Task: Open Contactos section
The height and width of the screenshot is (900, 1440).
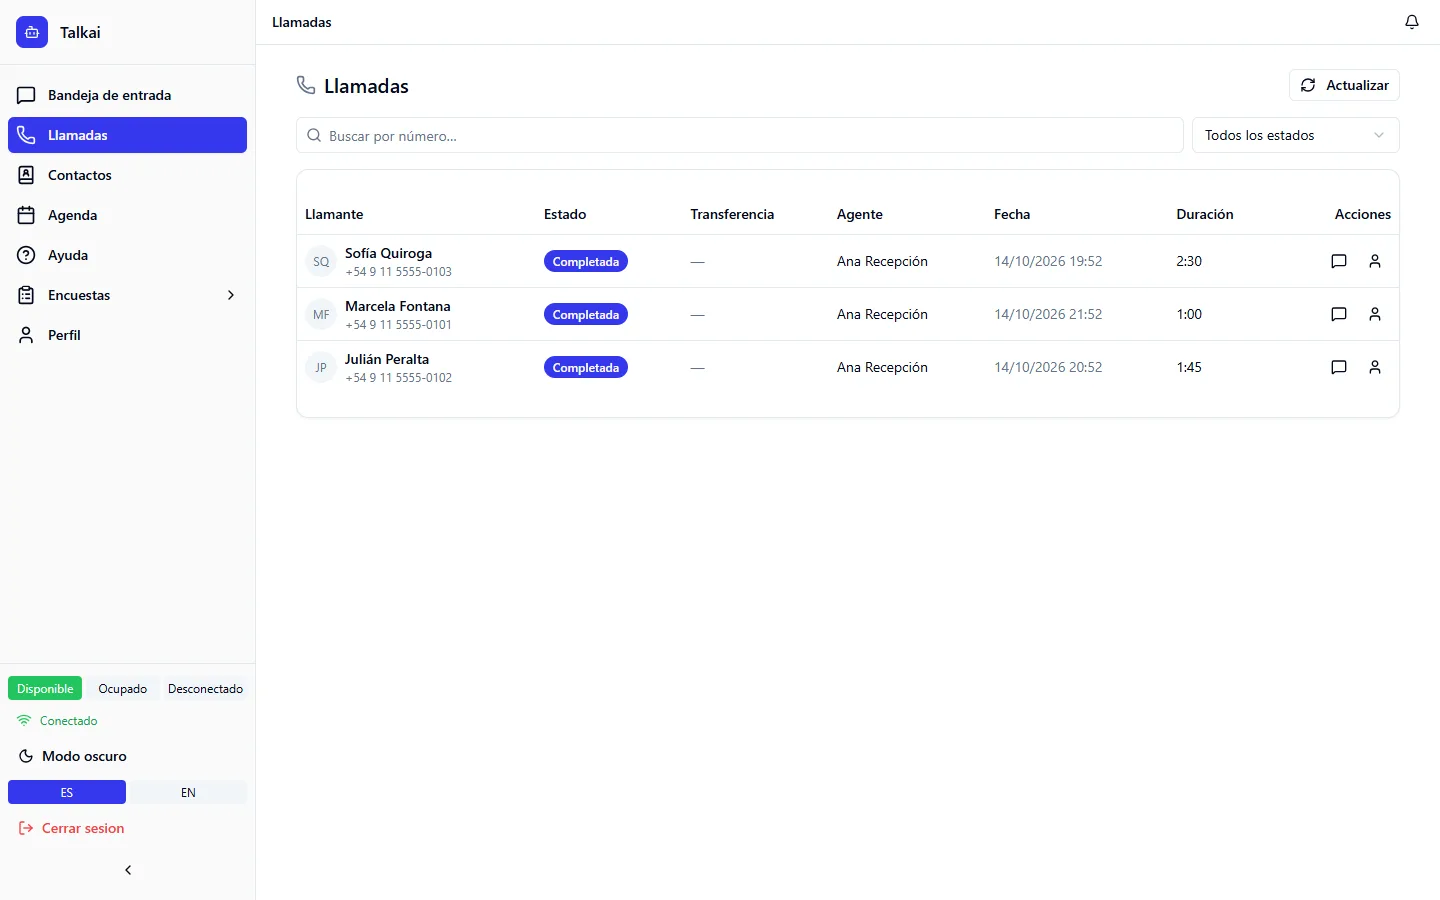Action: [x=127, y=175]
